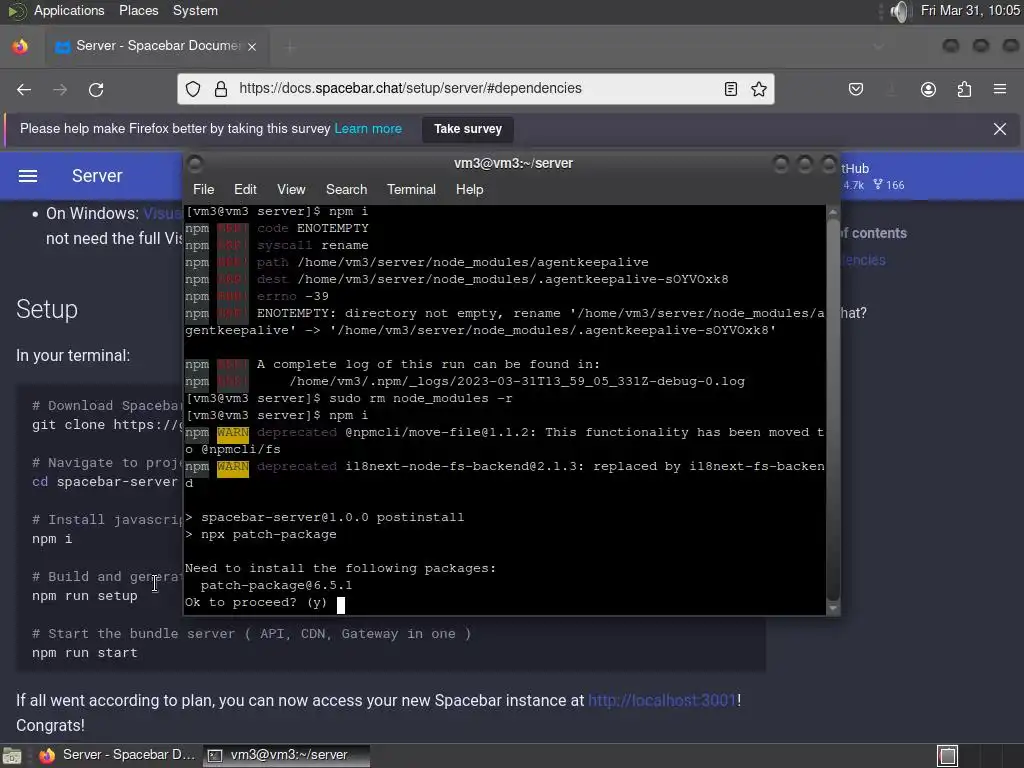The image size is (1024, 768).
Task: Switch to vm3@vm3:~/server via the taskbar button
Action: [x=287, y=755]
